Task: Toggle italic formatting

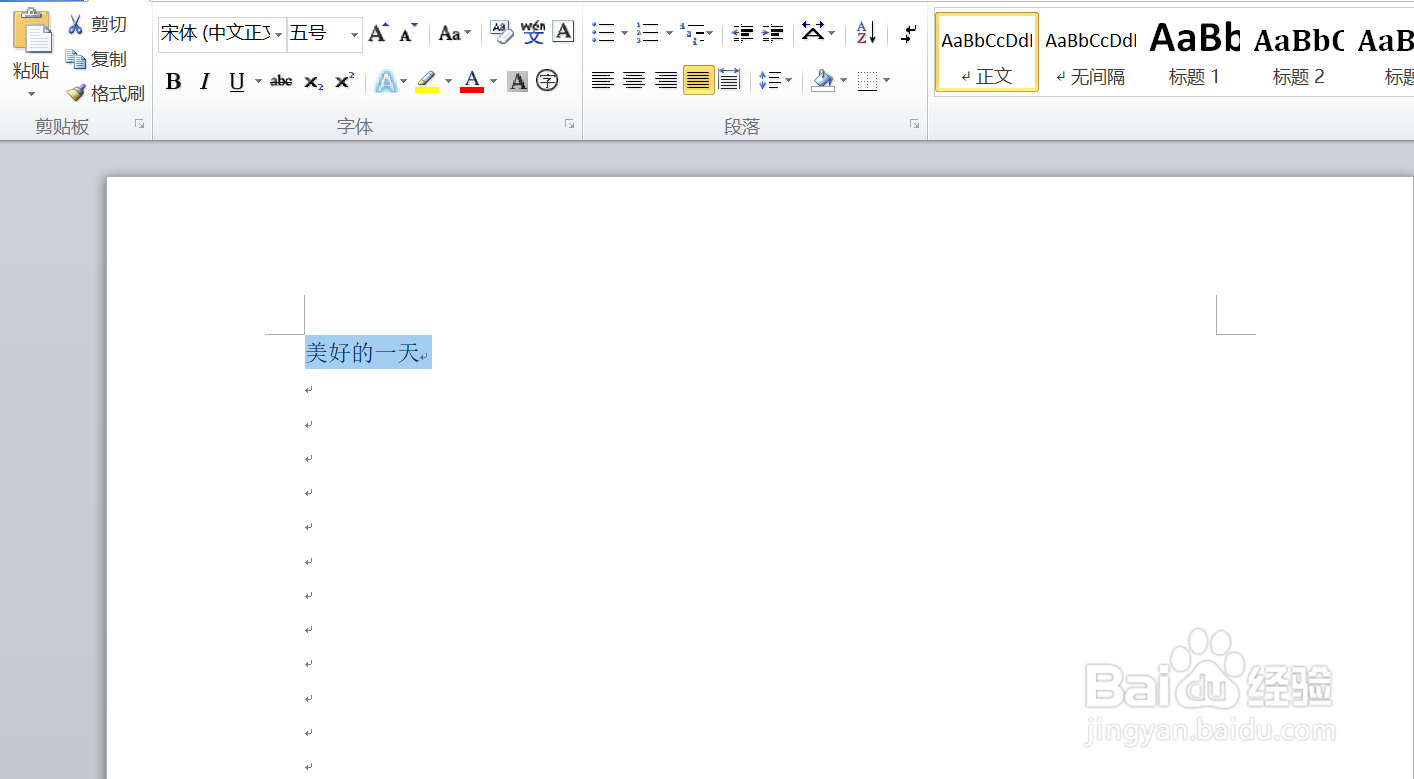Action: [204, 81]
